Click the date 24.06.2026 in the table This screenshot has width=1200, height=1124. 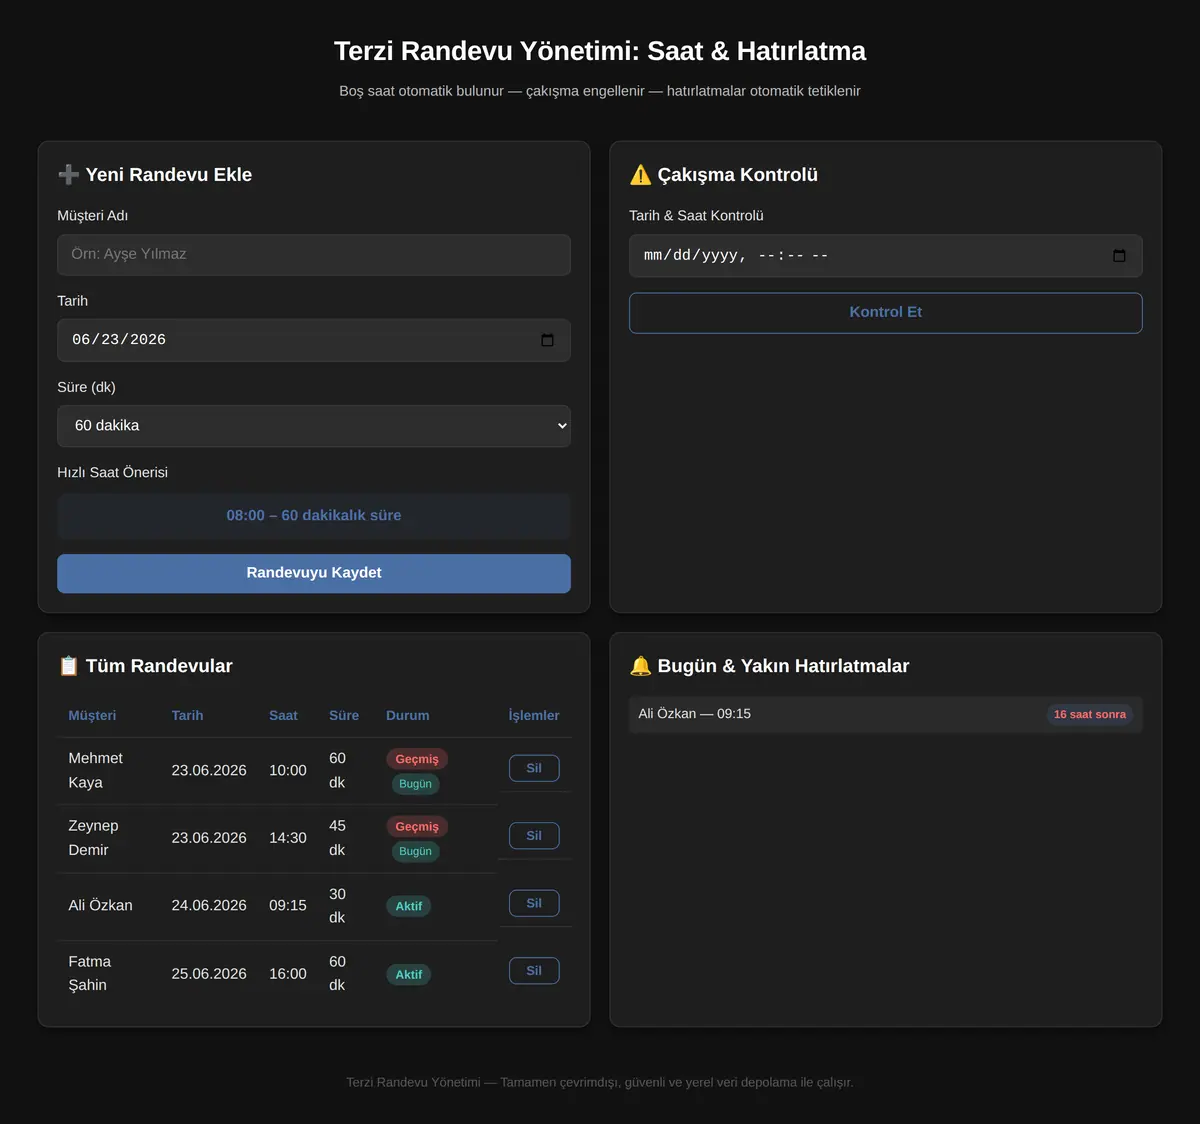click(x=209, y=906)
